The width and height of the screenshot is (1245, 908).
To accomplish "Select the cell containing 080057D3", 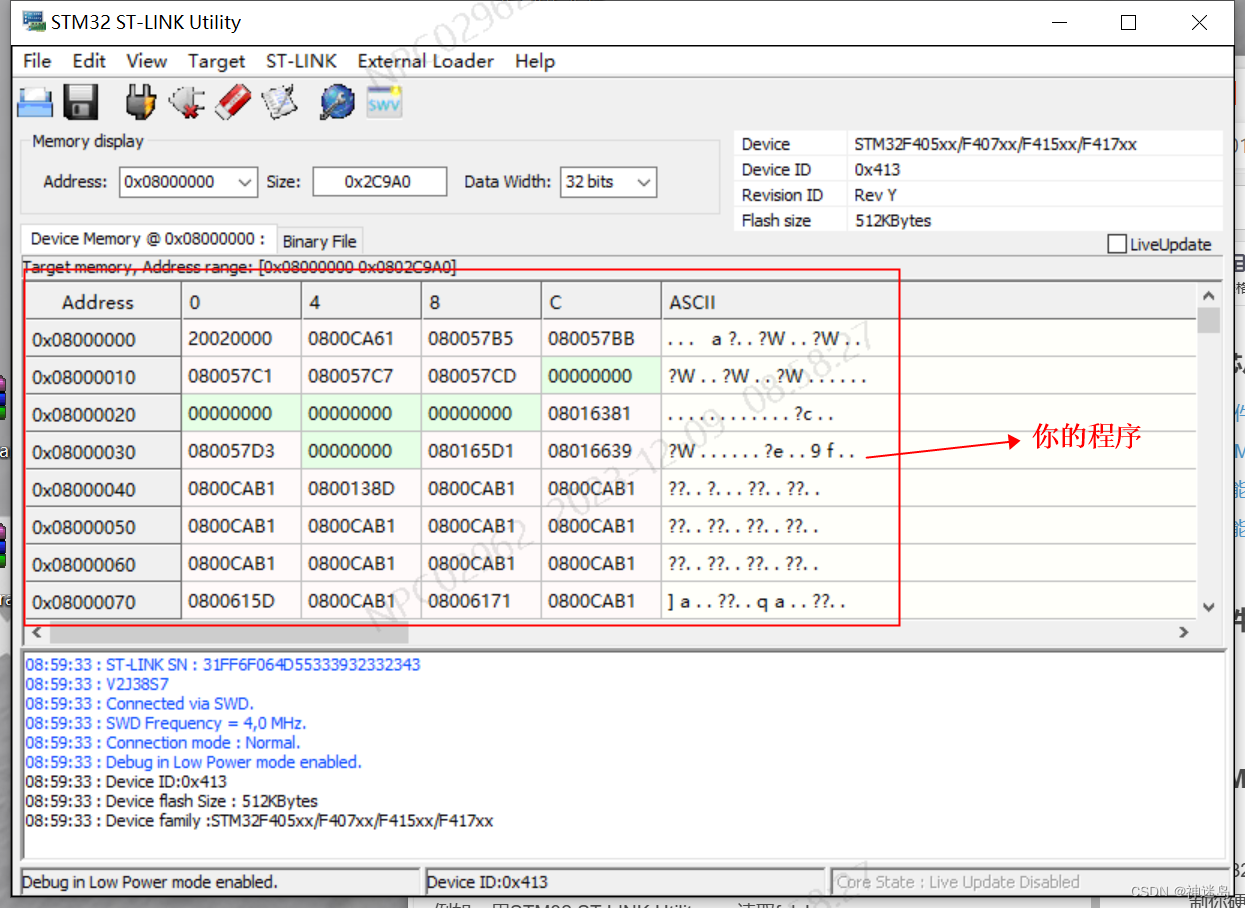I will click(241, 451).
